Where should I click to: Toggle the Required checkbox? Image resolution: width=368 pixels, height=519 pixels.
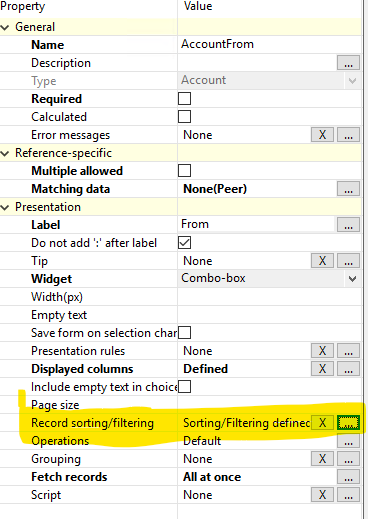(185, 99)
